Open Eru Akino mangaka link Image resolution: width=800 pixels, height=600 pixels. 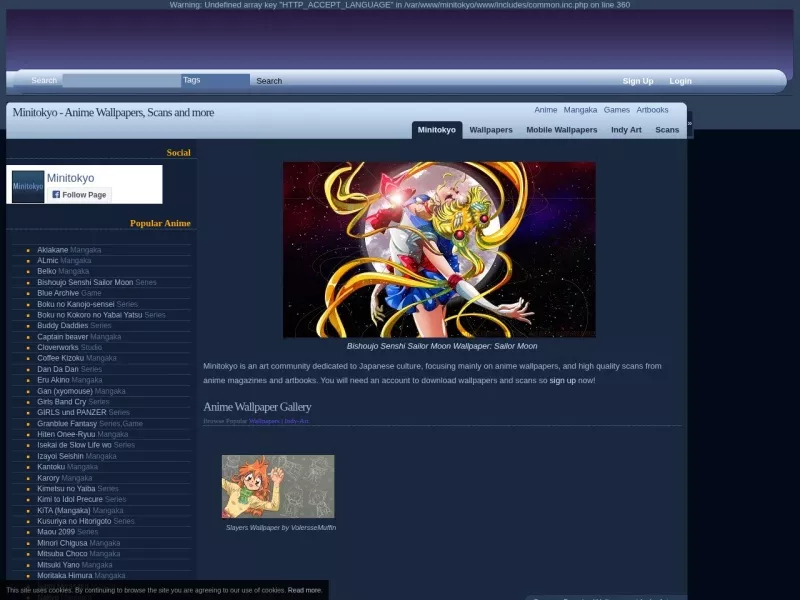(54, 380)
